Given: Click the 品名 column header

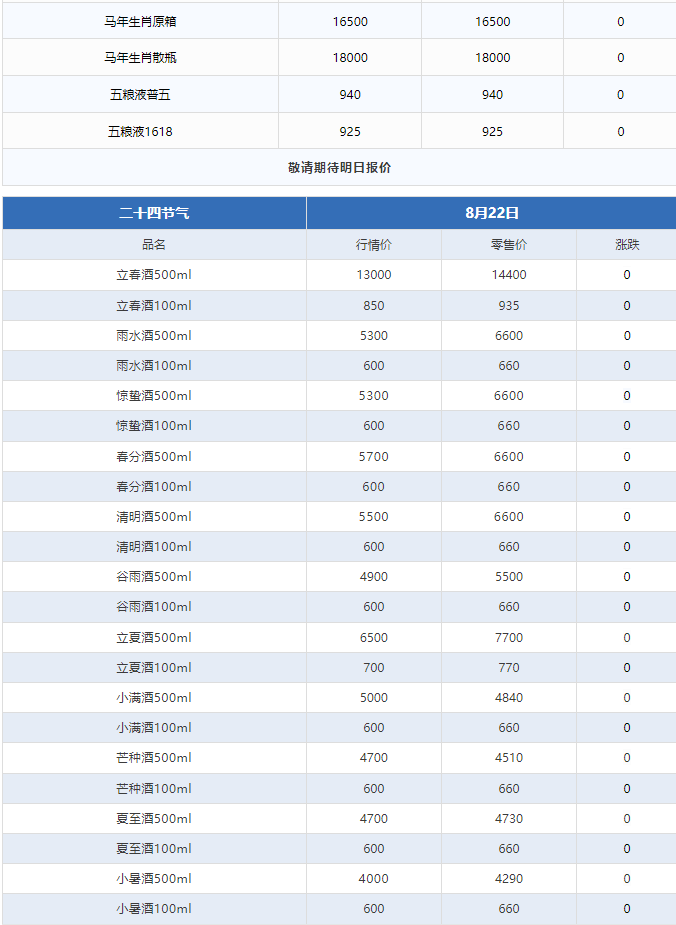Looking at the screenshot, I should click(x=154, y=245).
